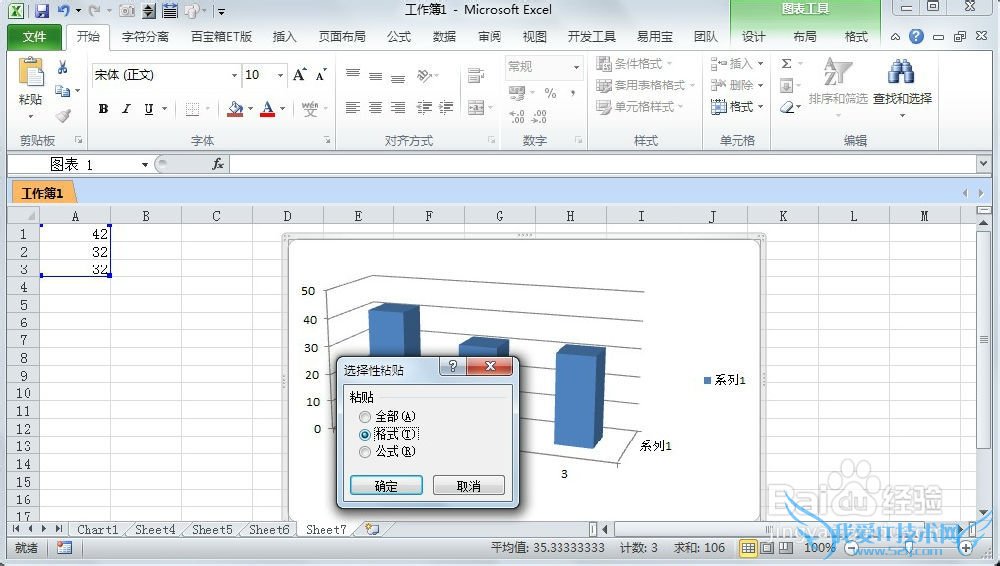Screen dimensions: 1000x566
Task: Expand the formula bar
Action: 983,165
